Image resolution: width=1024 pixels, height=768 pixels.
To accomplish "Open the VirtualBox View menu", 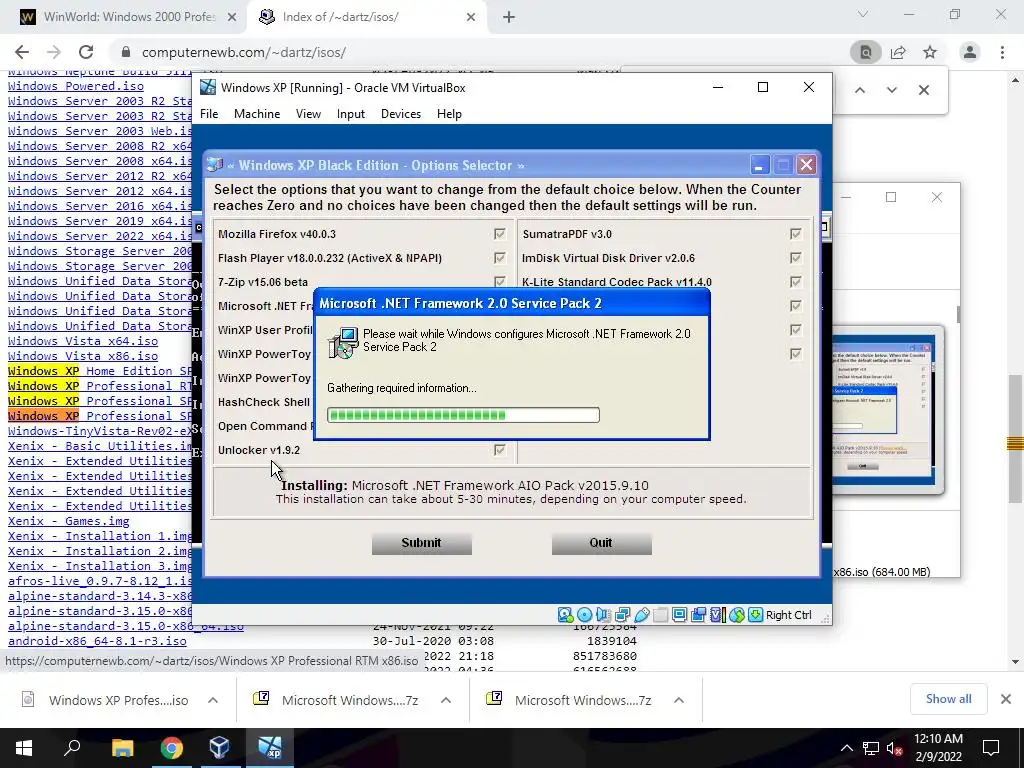I will click(x=308, y=114).
